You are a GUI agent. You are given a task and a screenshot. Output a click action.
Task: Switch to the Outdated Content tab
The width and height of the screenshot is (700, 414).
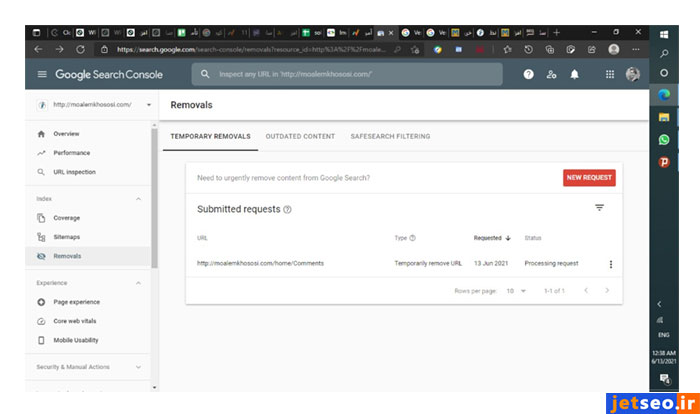click(x=300, y=136)
